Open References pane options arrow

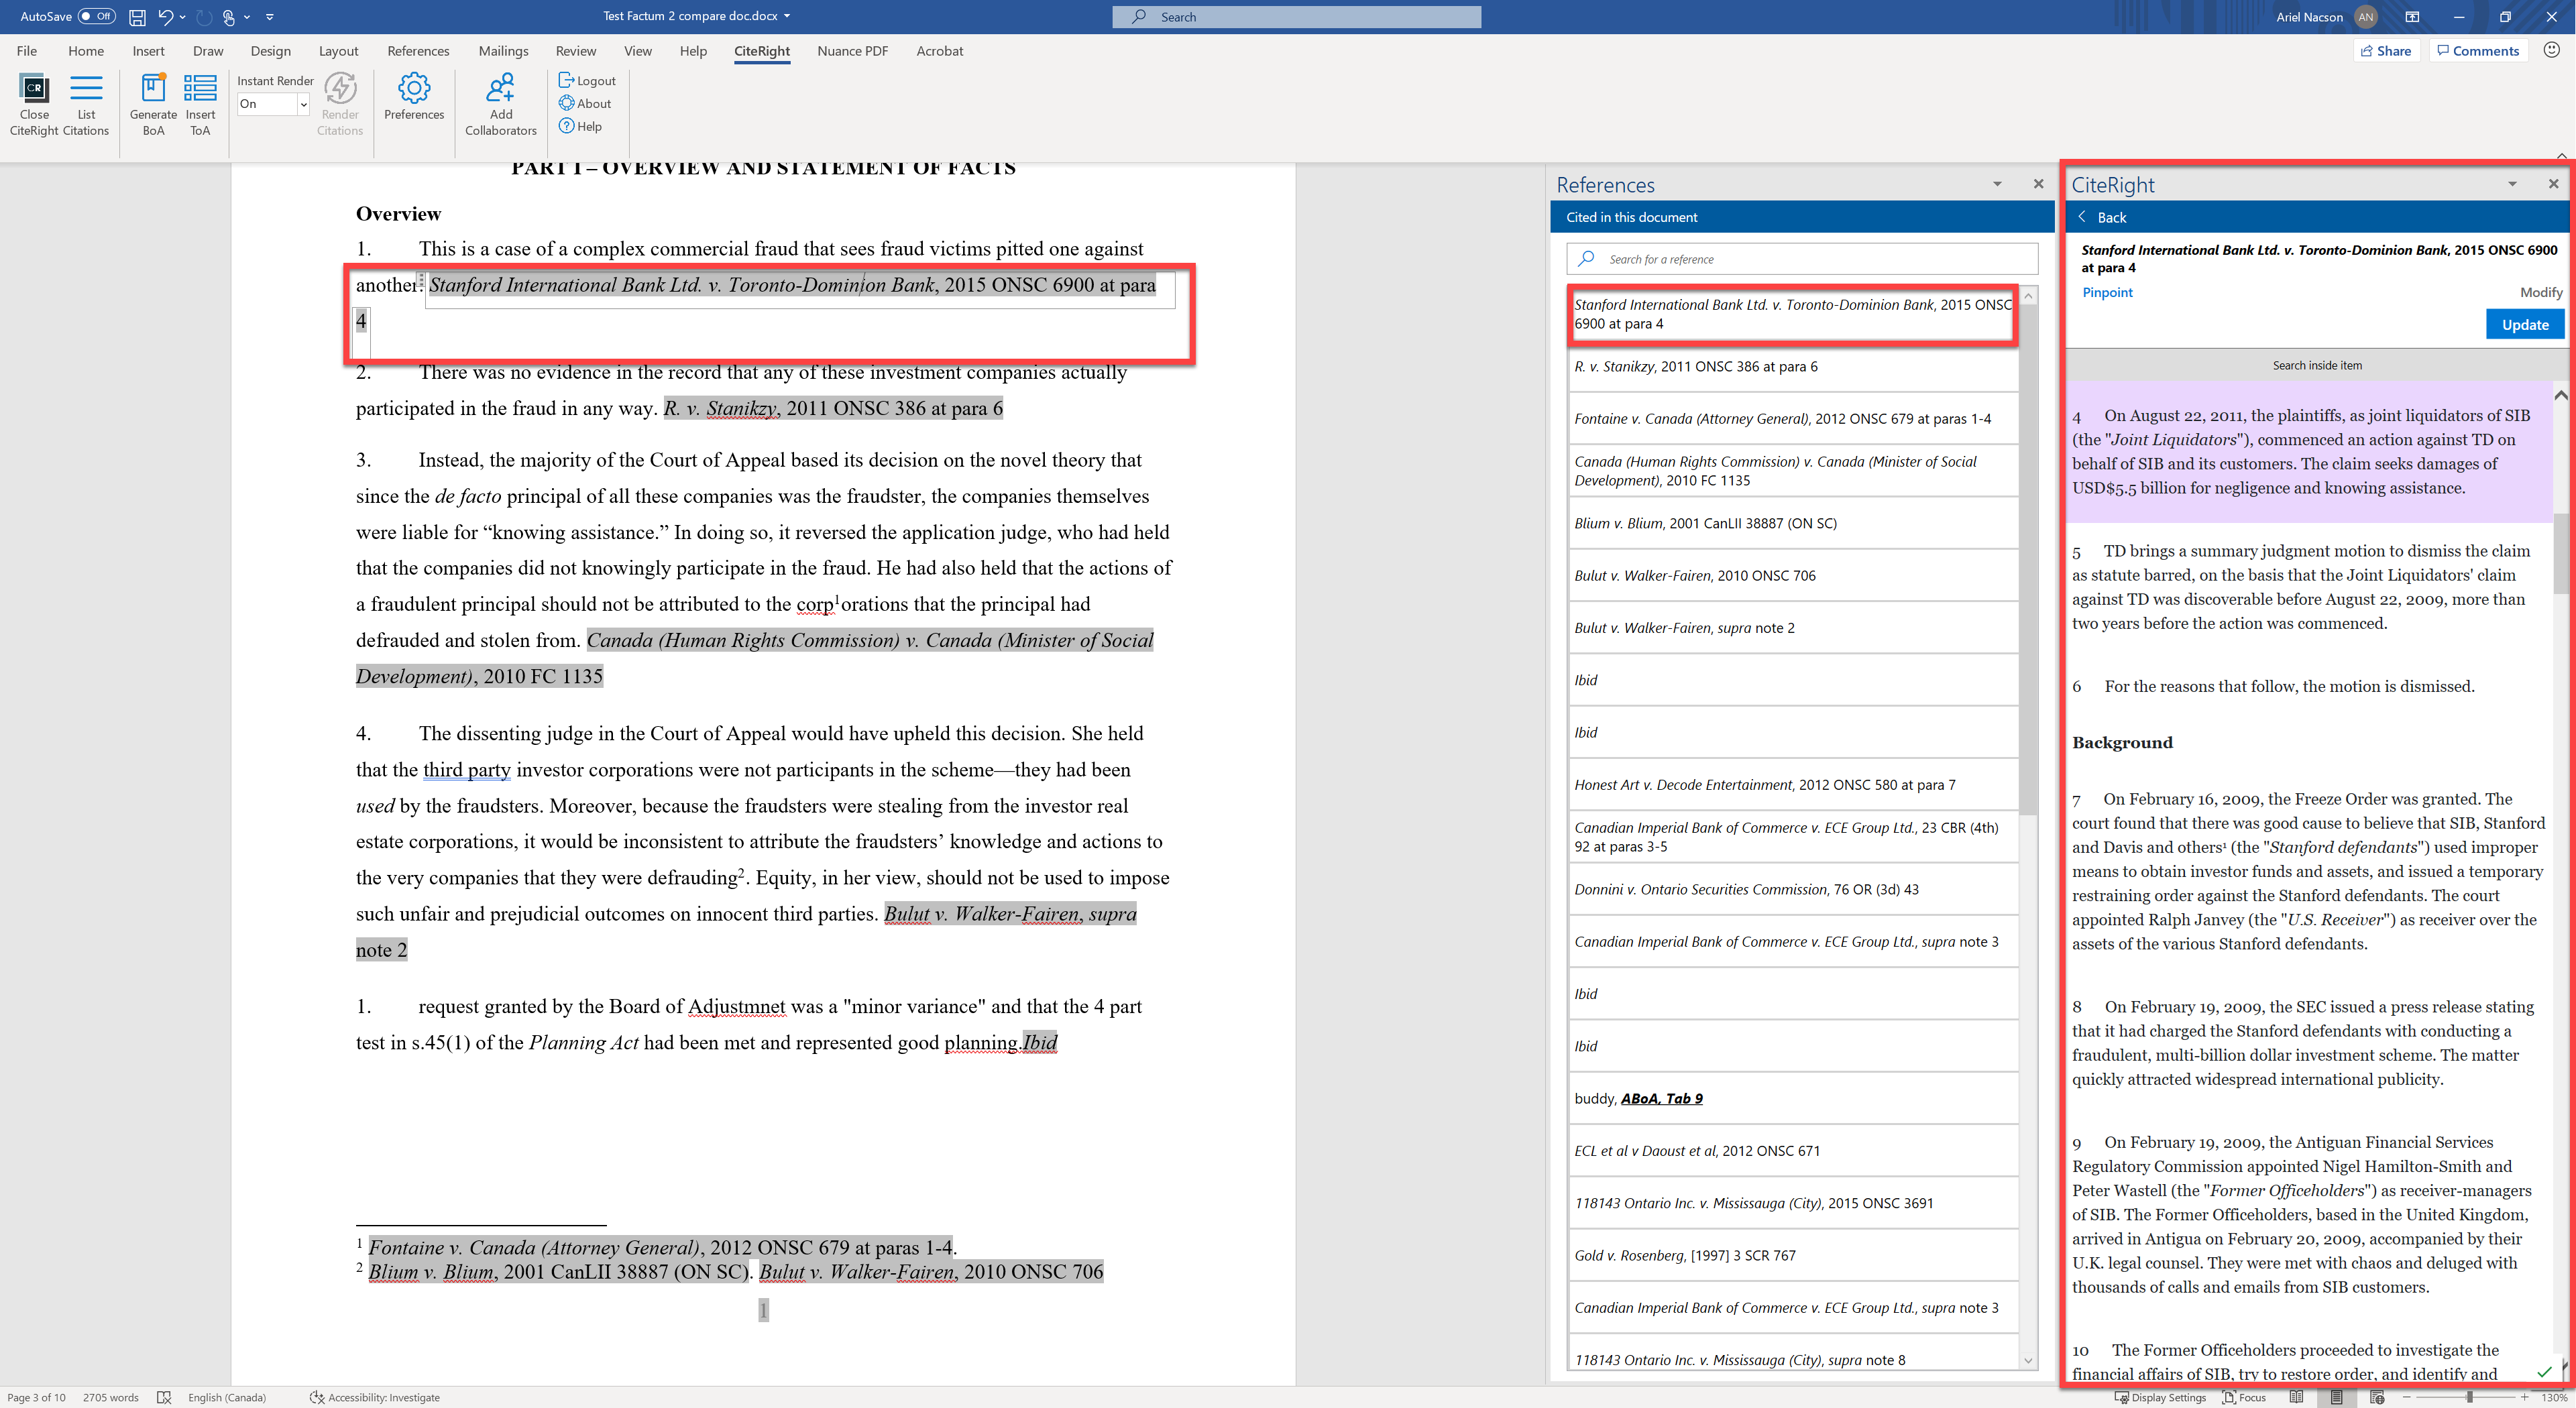tap(1997, 184)
